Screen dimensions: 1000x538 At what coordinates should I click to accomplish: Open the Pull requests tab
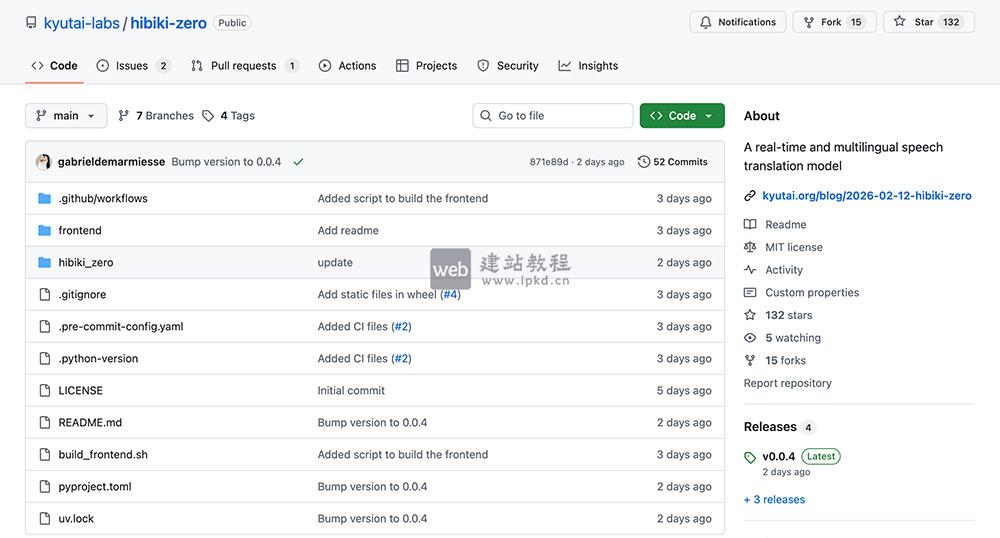point(243,66)
